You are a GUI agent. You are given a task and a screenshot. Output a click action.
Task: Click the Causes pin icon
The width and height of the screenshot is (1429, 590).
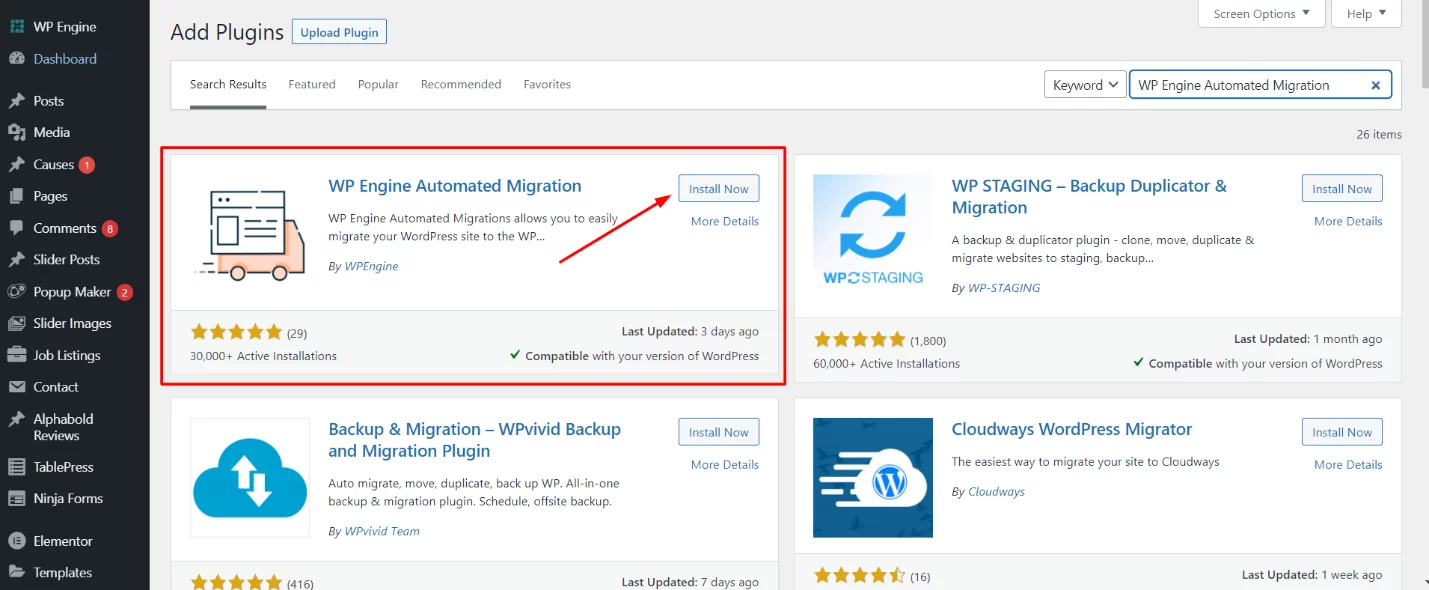17,164
